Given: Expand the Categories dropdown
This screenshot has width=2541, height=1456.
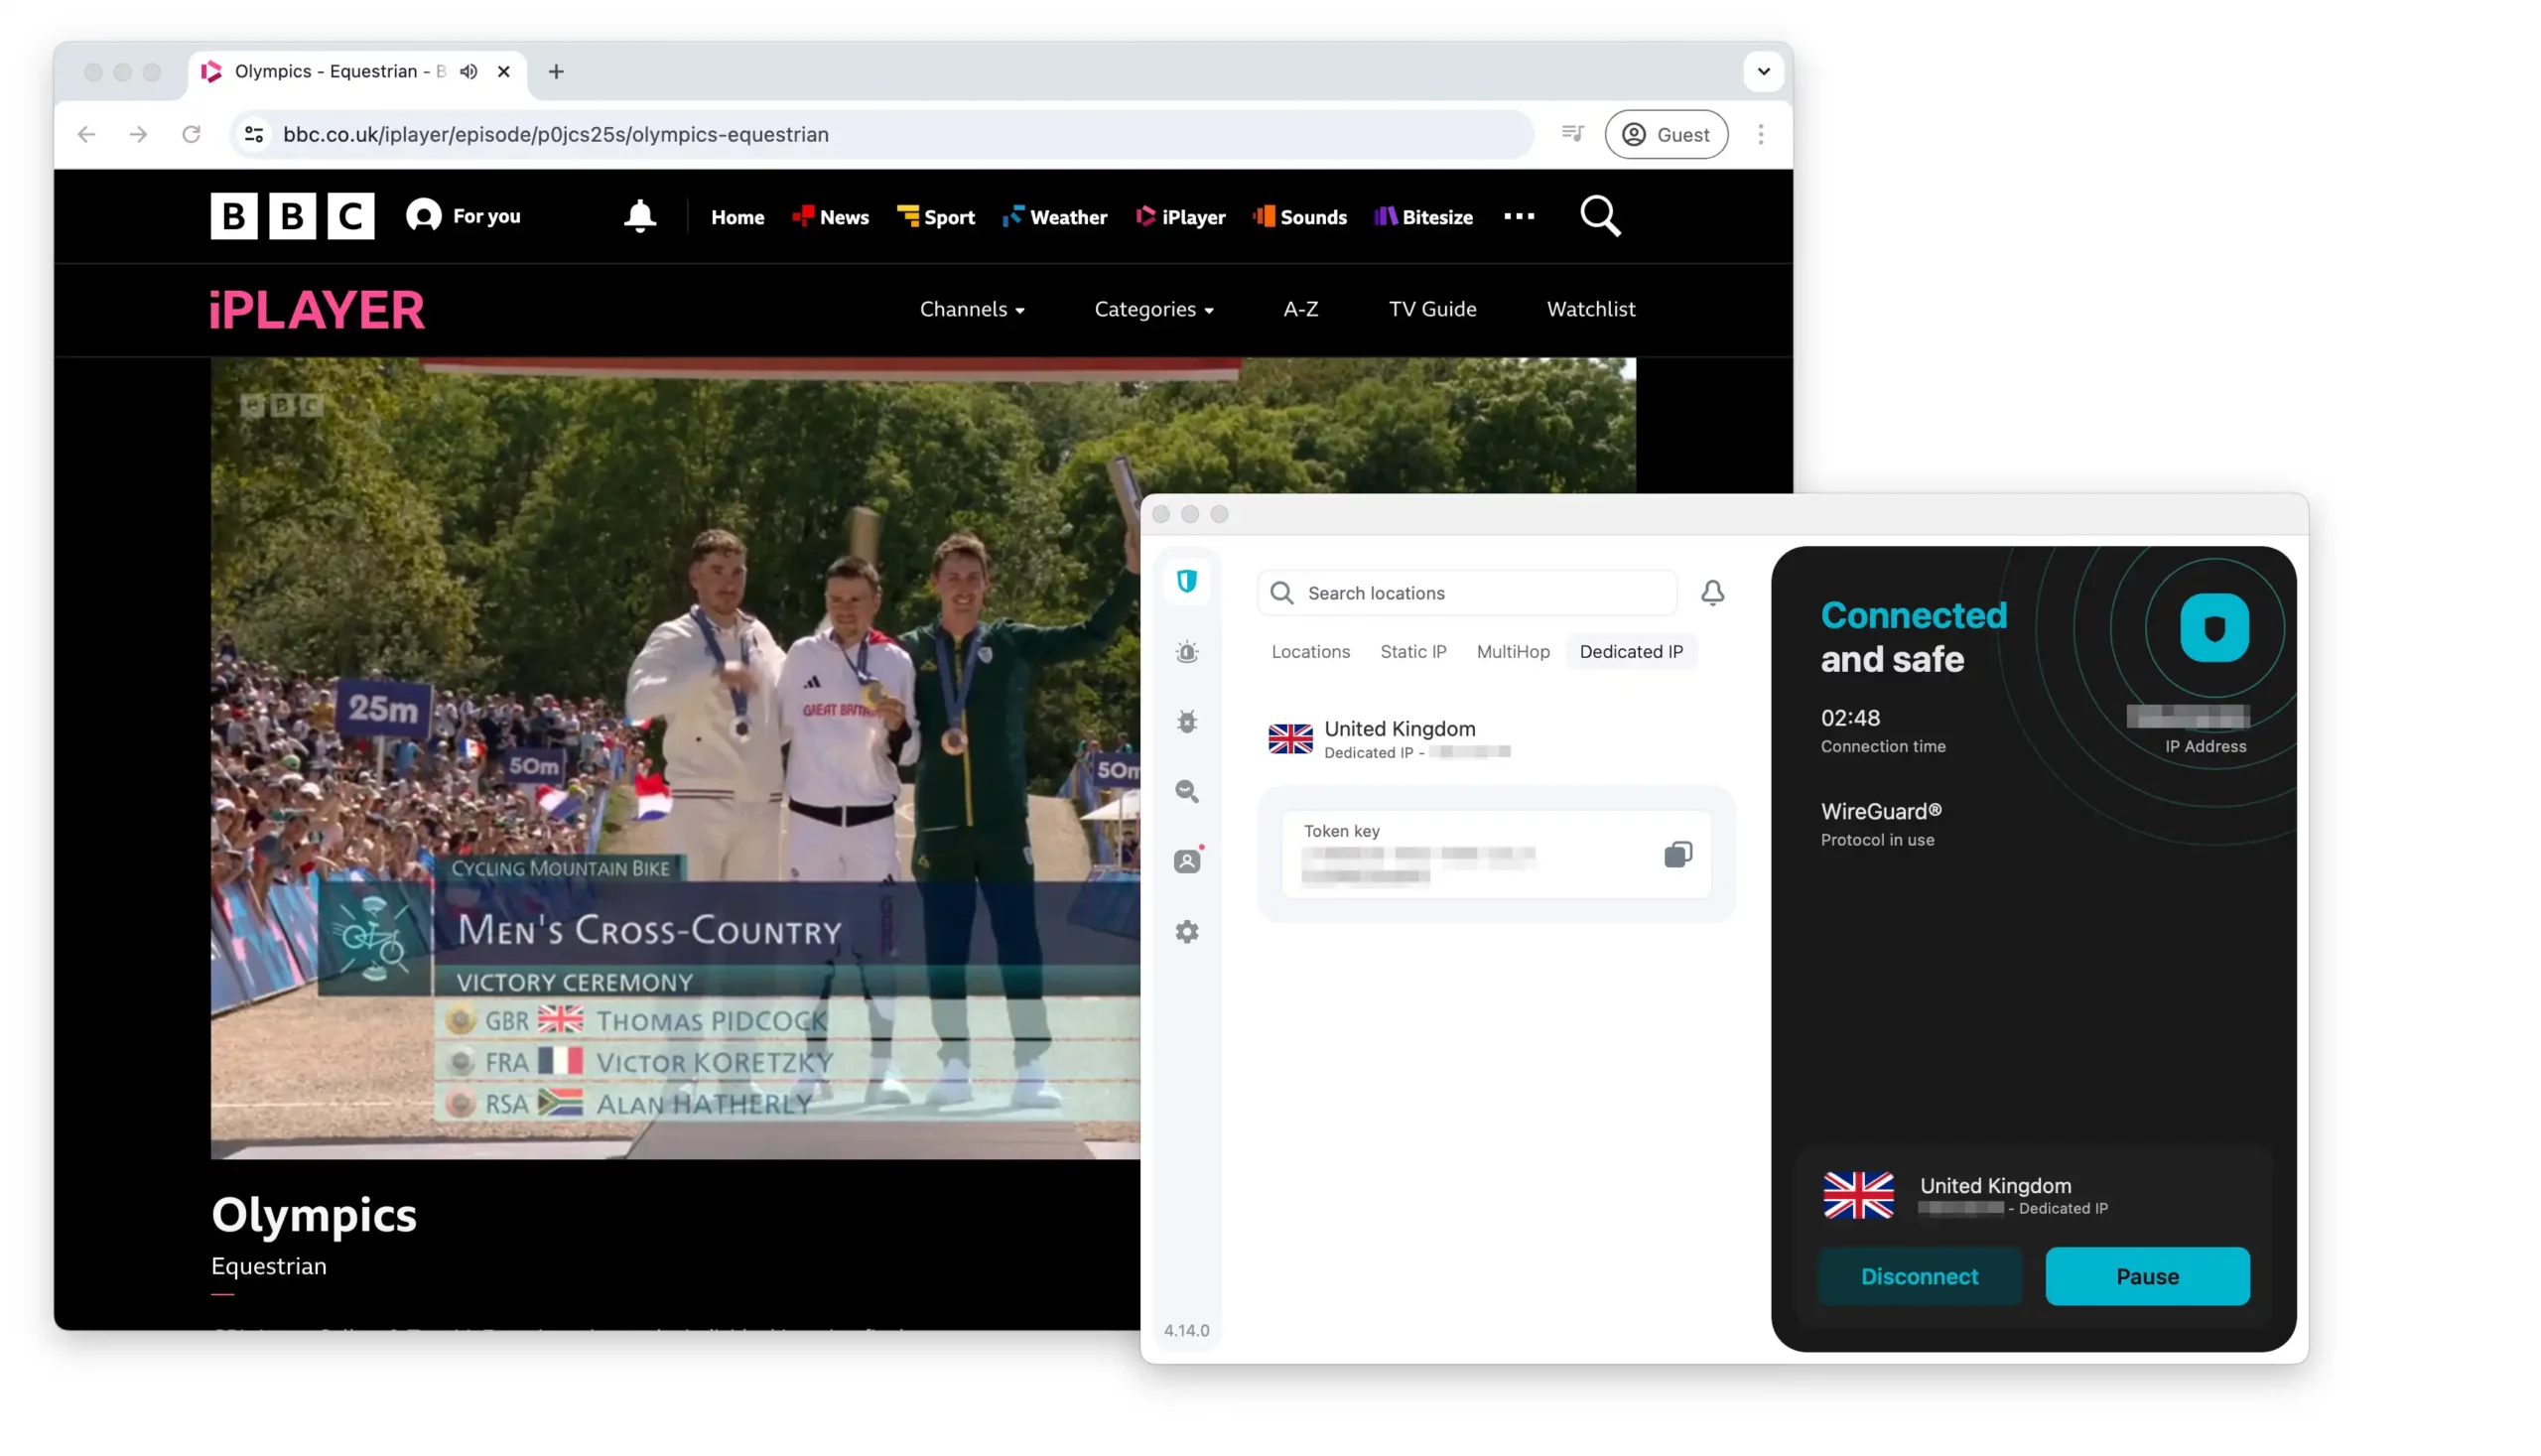Looking at the screenshot, I should tap(1154, 309).
